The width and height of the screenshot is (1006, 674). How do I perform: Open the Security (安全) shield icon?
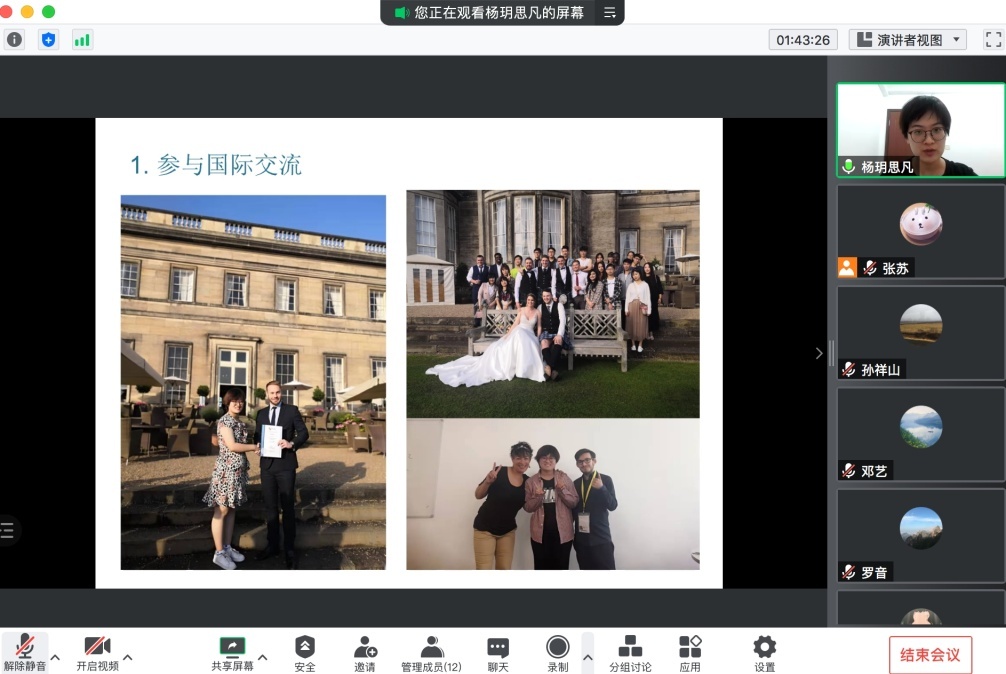tap(305, 652)
